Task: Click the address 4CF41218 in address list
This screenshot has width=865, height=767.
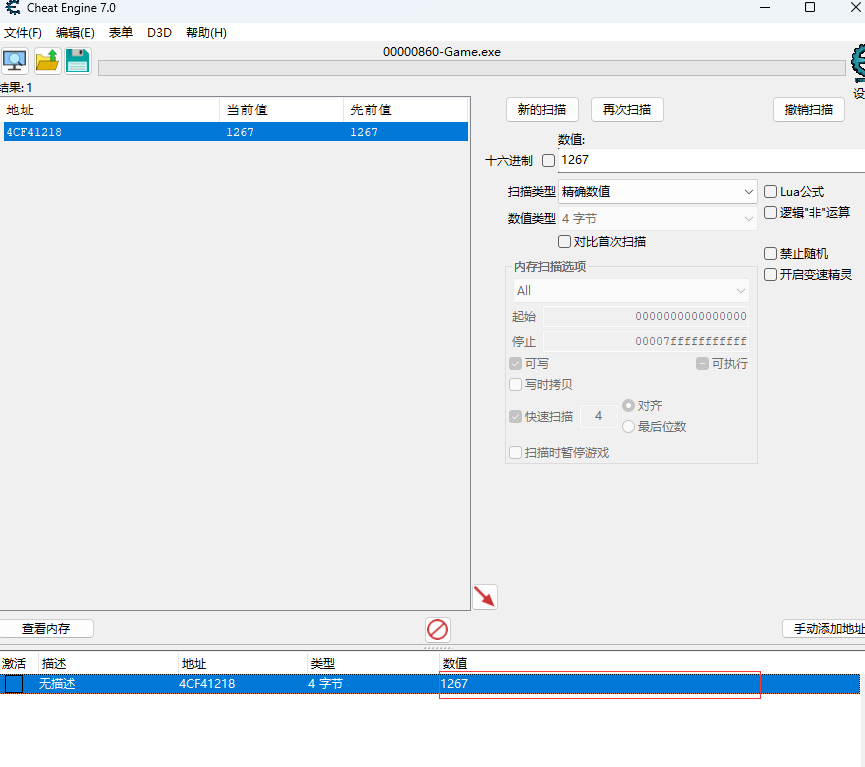Action: (x=207, y=684)
